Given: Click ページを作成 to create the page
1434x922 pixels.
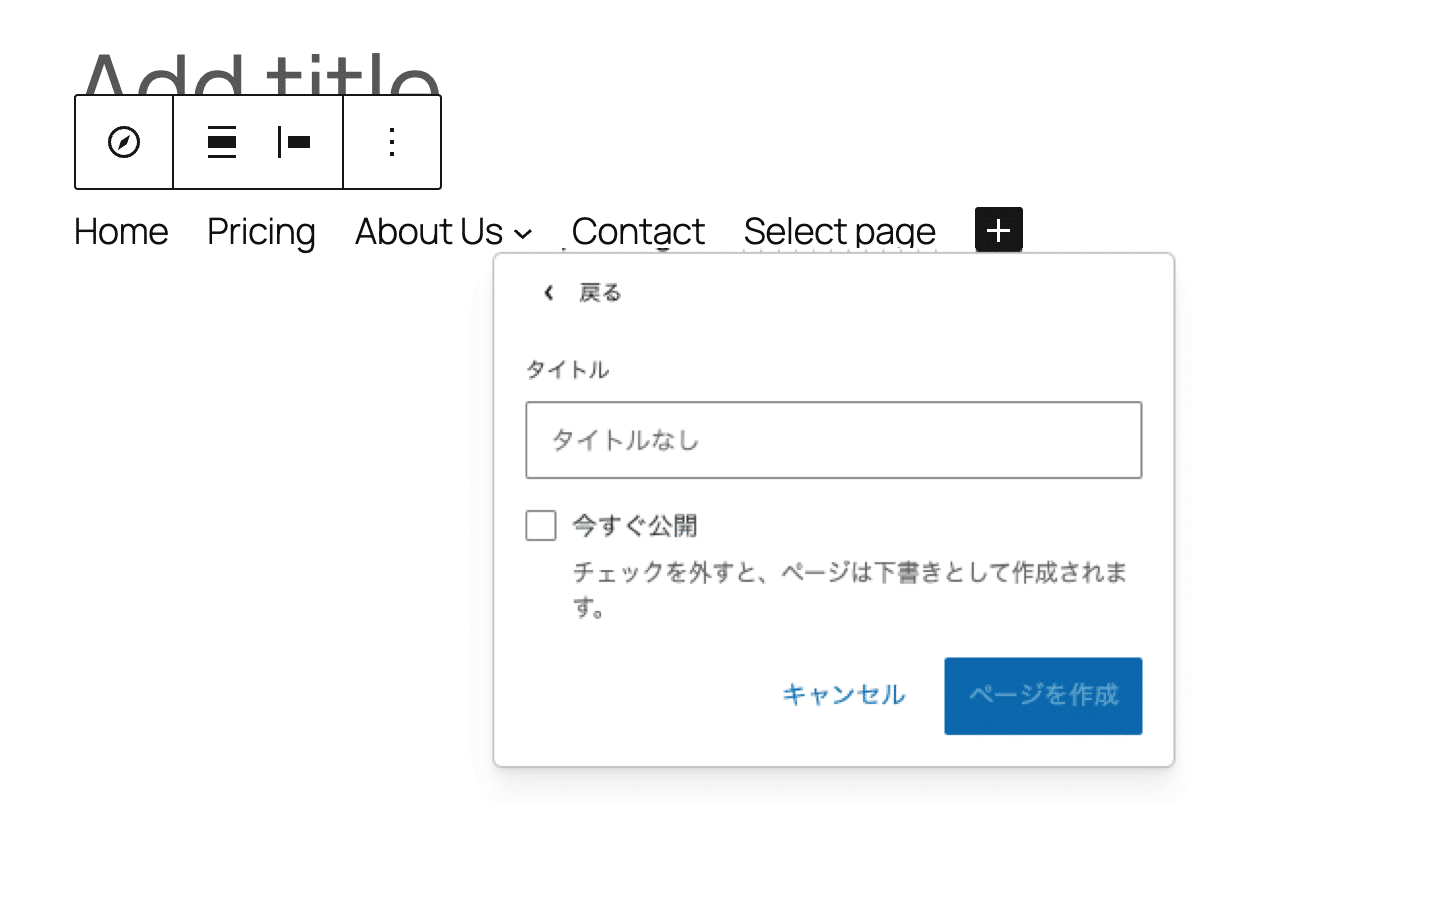Looking at the screenshot, I should [x=1042, y=695].
